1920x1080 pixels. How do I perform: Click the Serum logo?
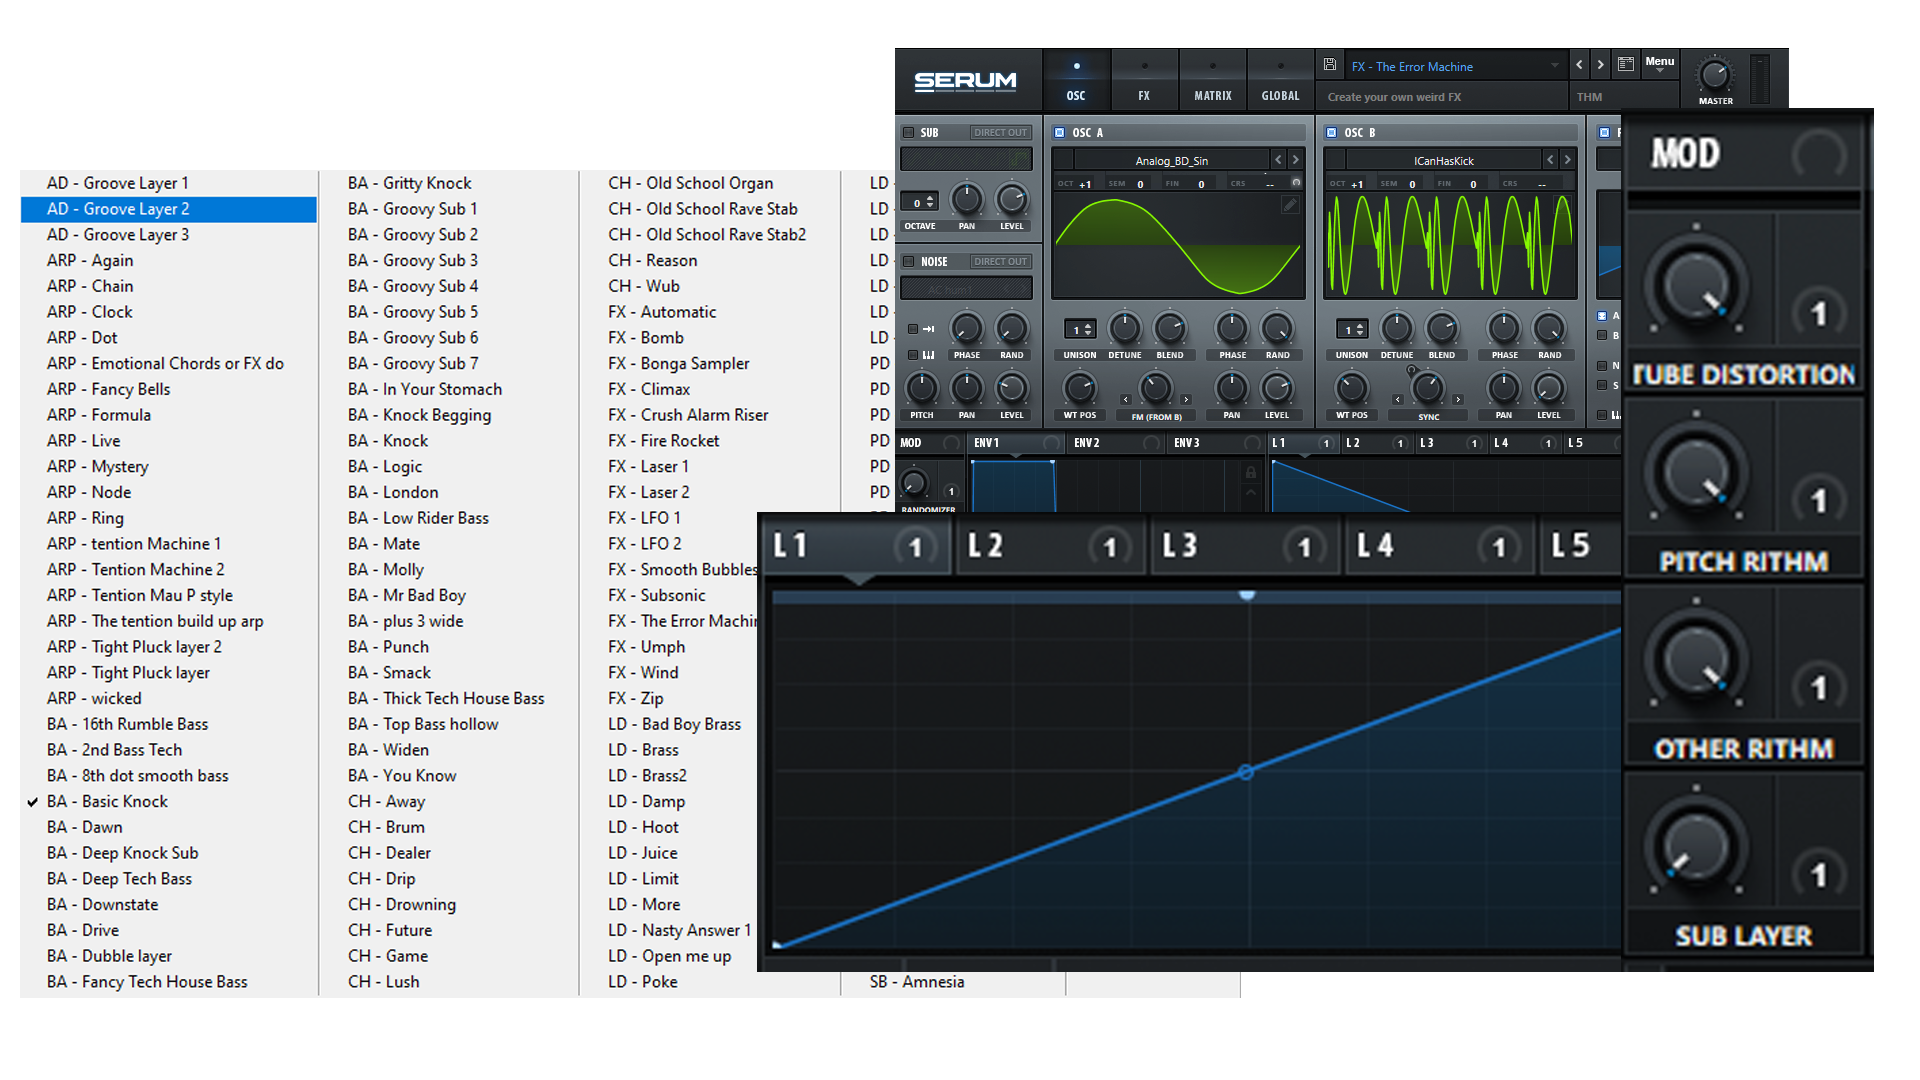[x=965, y=81]
